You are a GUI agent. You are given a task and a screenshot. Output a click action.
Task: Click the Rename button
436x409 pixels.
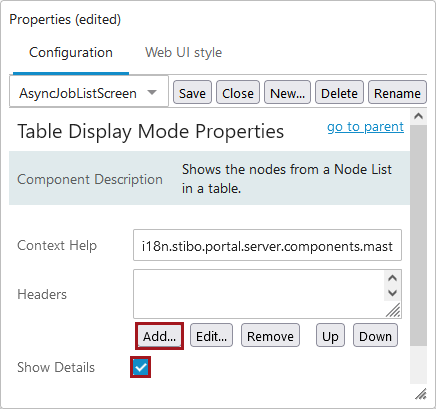(397, 92)
